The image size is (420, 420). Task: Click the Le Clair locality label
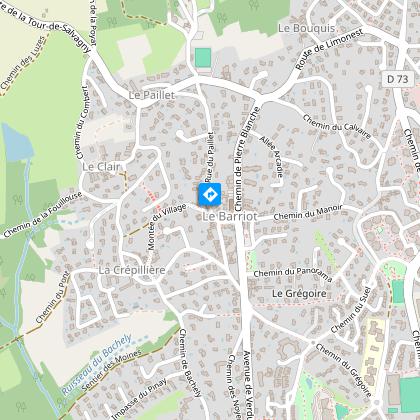pyautogui.click(x=101, y=167)
